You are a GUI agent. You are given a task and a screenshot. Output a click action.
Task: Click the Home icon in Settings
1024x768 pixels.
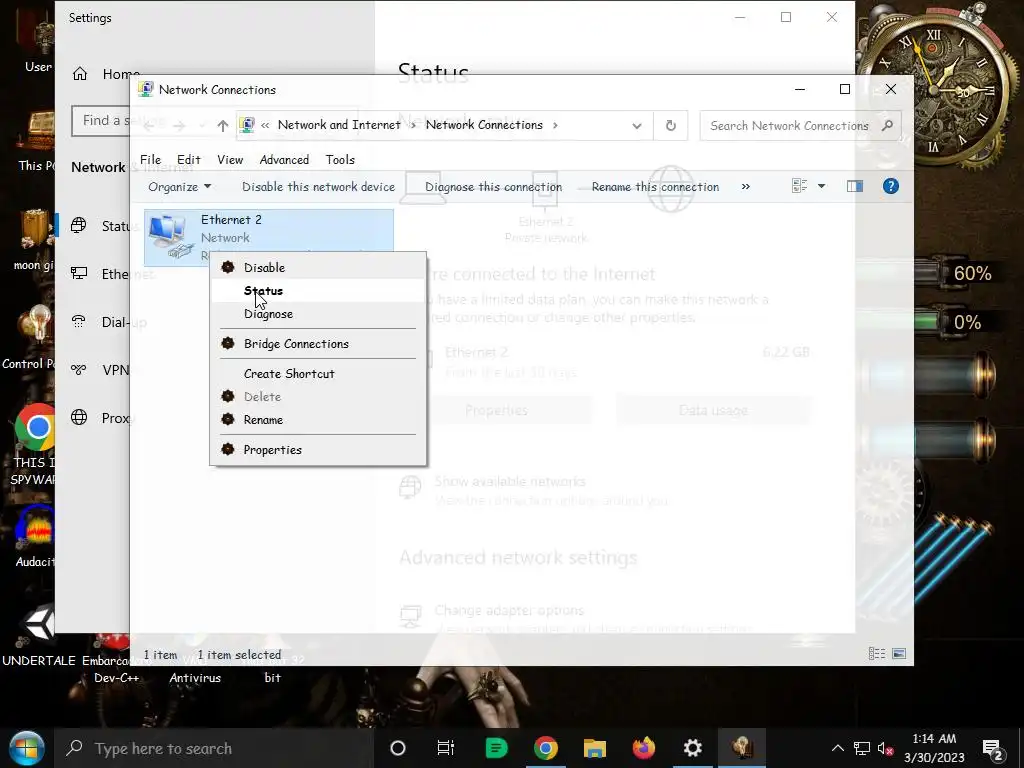(80, 74)
